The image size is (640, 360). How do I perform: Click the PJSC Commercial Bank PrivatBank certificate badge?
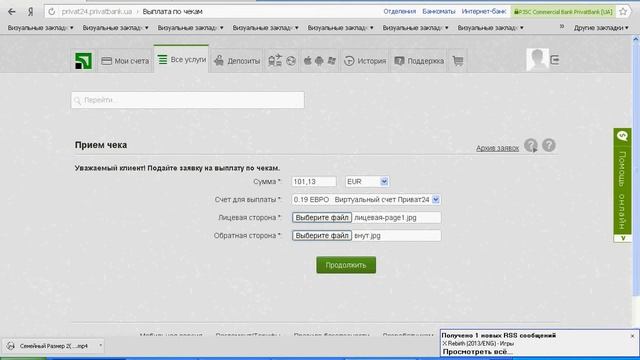click(563, 12)
